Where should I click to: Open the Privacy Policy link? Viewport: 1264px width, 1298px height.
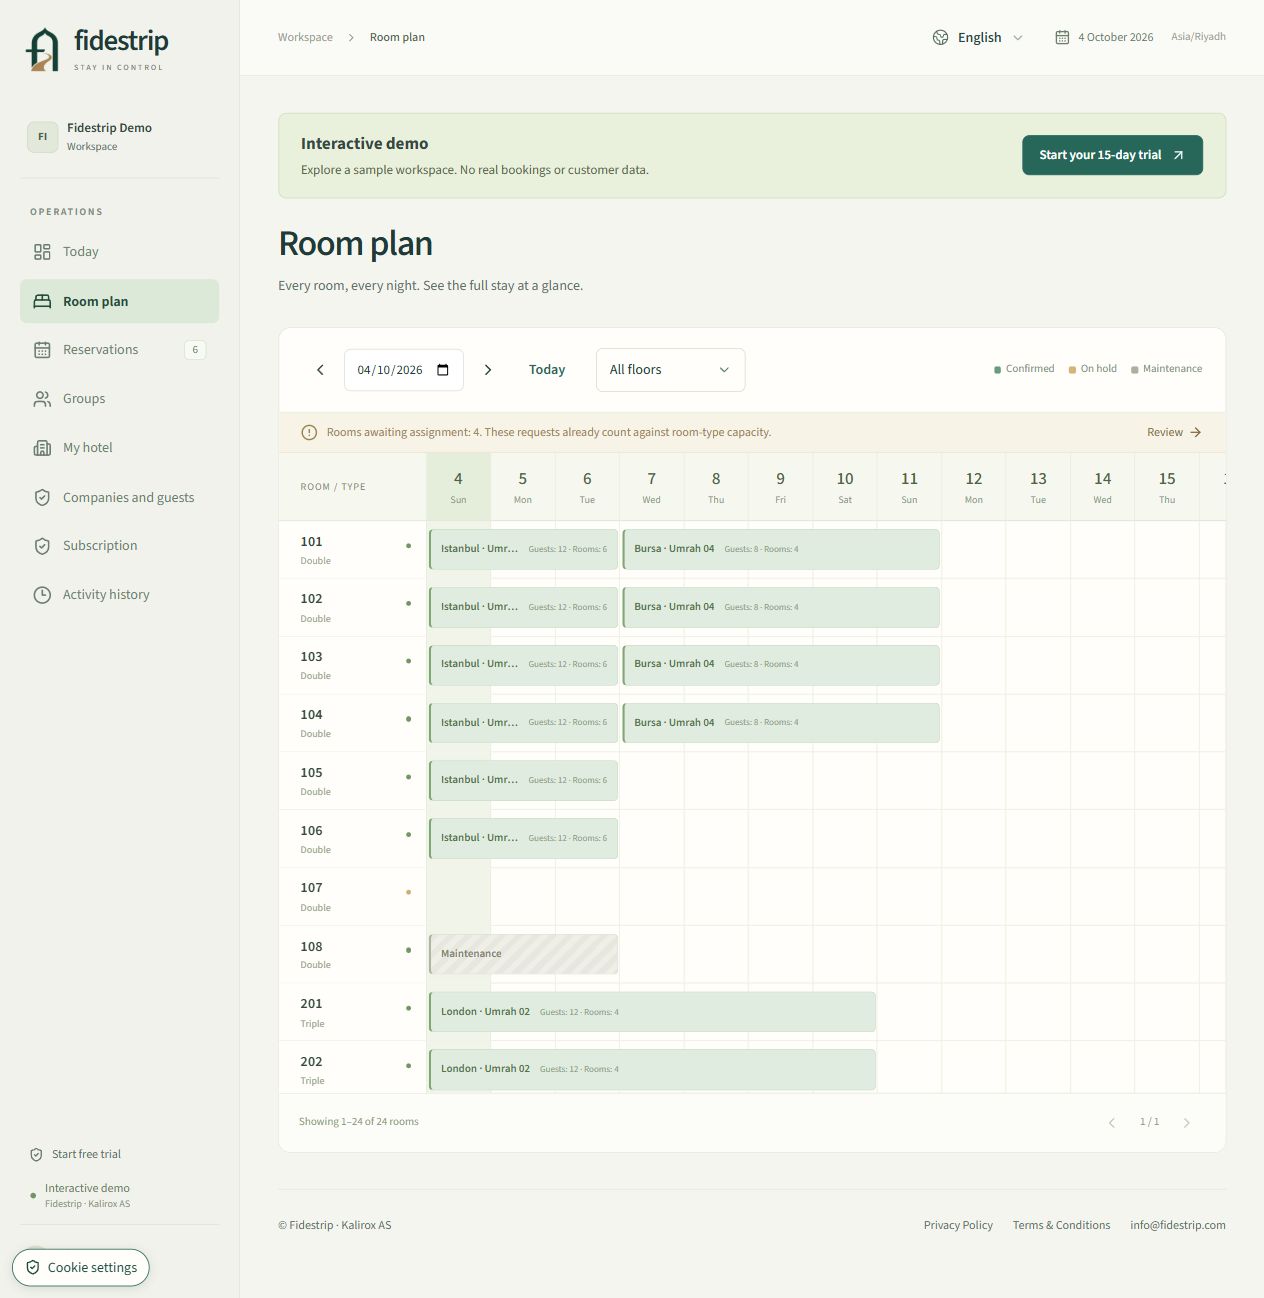click(958, 1225)
